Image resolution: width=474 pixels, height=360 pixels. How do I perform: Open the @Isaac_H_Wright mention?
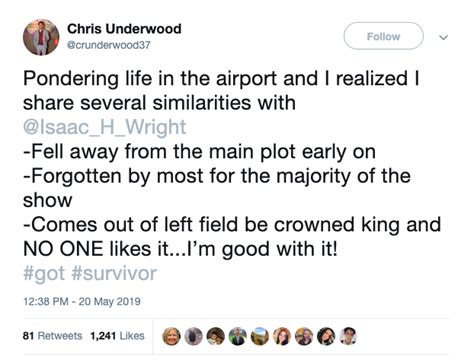click(105, 127)
